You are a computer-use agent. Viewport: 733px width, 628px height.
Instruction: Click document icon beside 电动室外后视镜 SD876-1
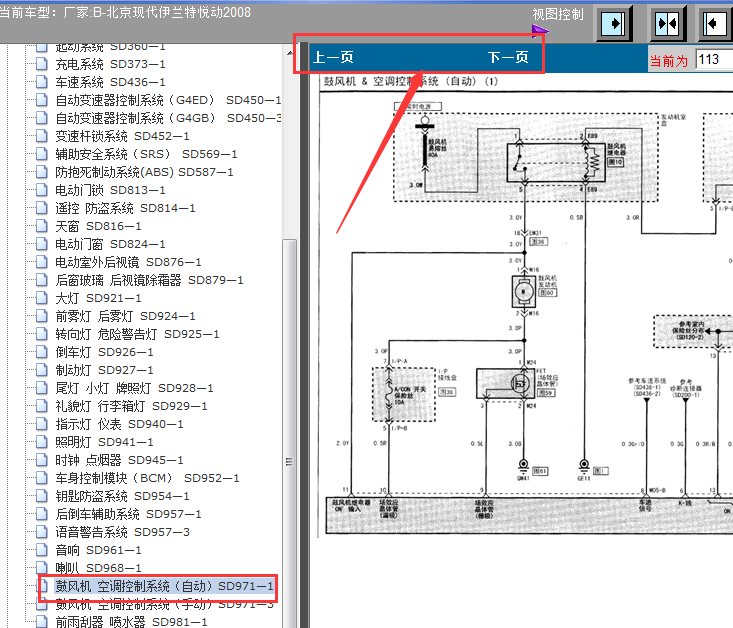pyautogui.click(x=42, y=262)
